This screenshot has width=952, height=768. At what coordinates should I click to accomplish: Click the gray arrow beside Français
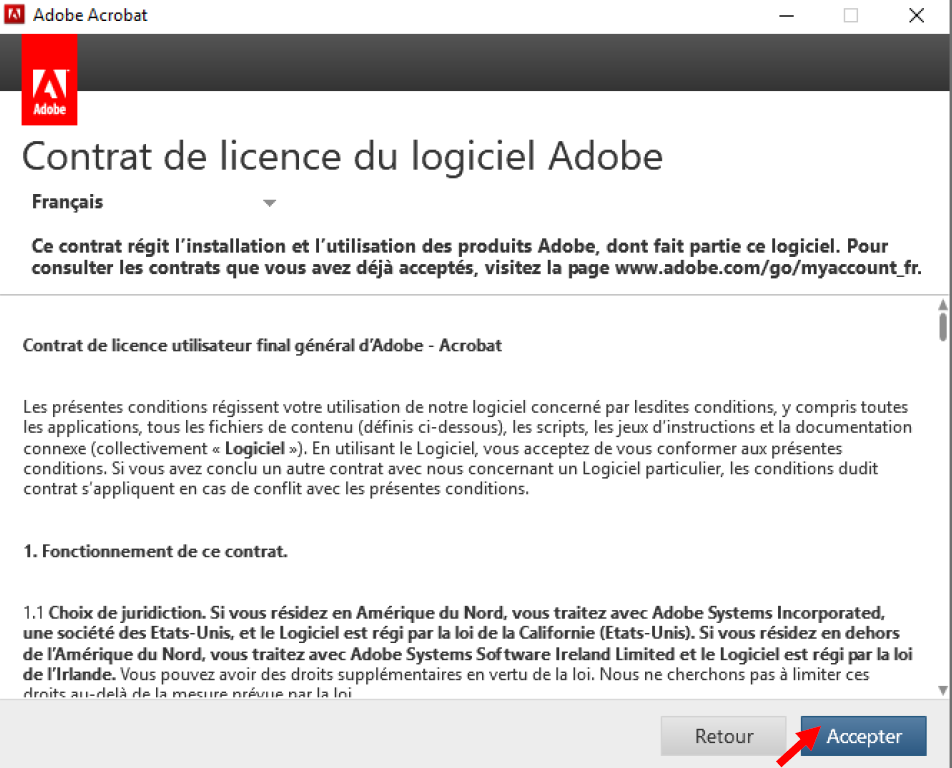click(268, 203)
